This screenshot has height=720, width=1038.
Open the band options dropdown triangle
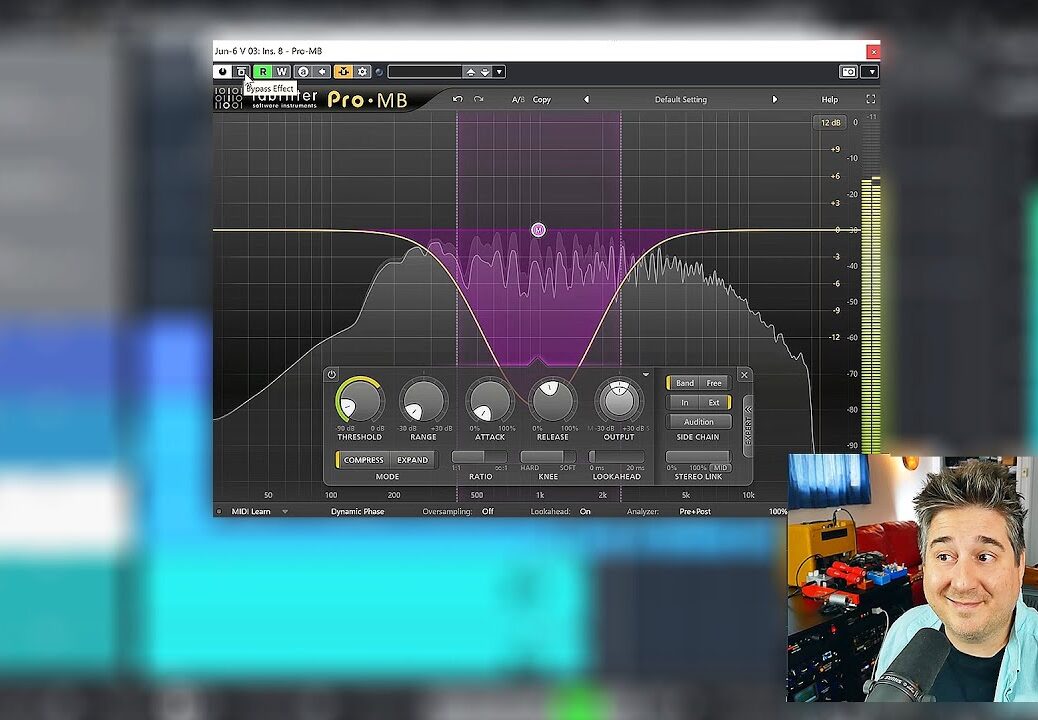point(646,375)
